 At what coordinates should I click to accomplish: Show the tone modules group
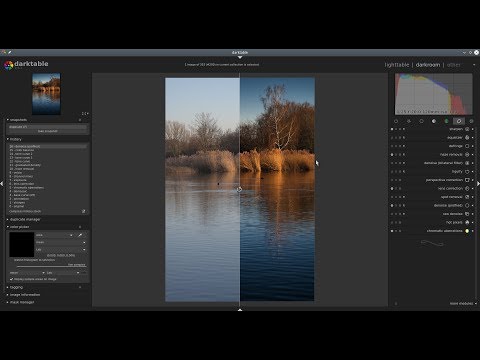coord(434,121)
